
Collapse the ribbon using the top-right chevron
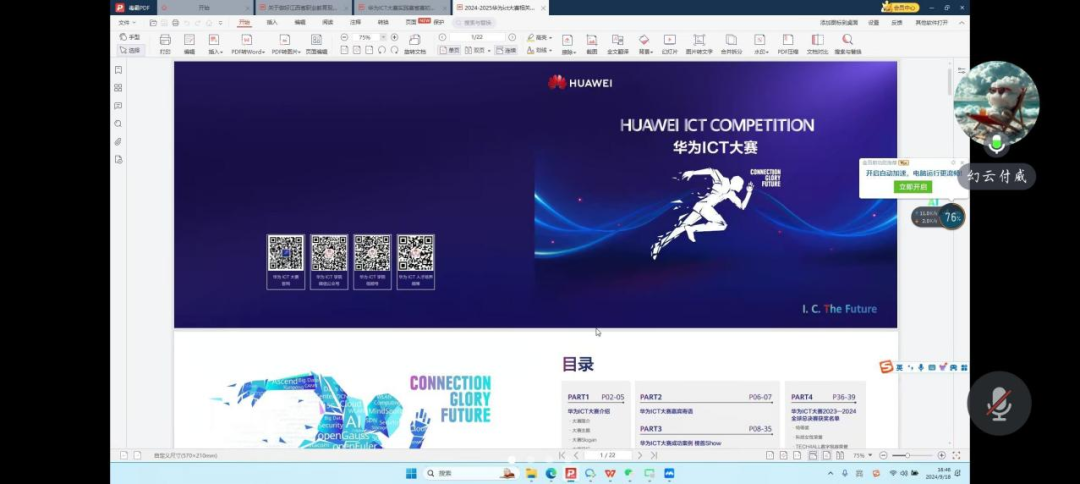click(962, 23)
